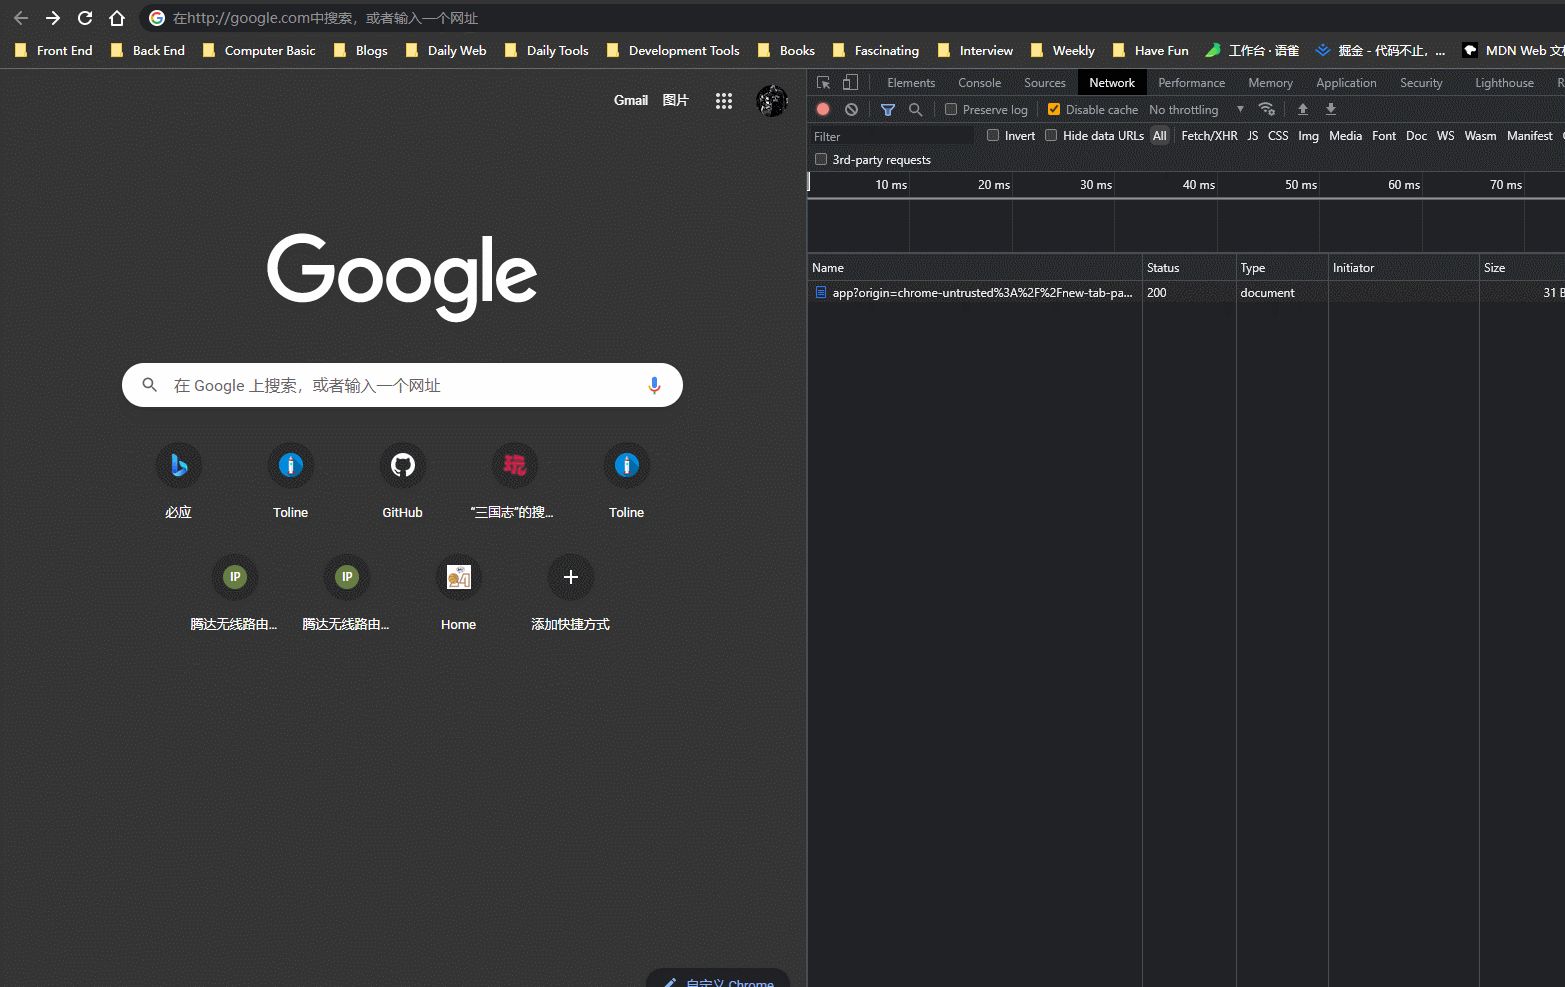Open network conditions wifi icon

(1267, 109)
